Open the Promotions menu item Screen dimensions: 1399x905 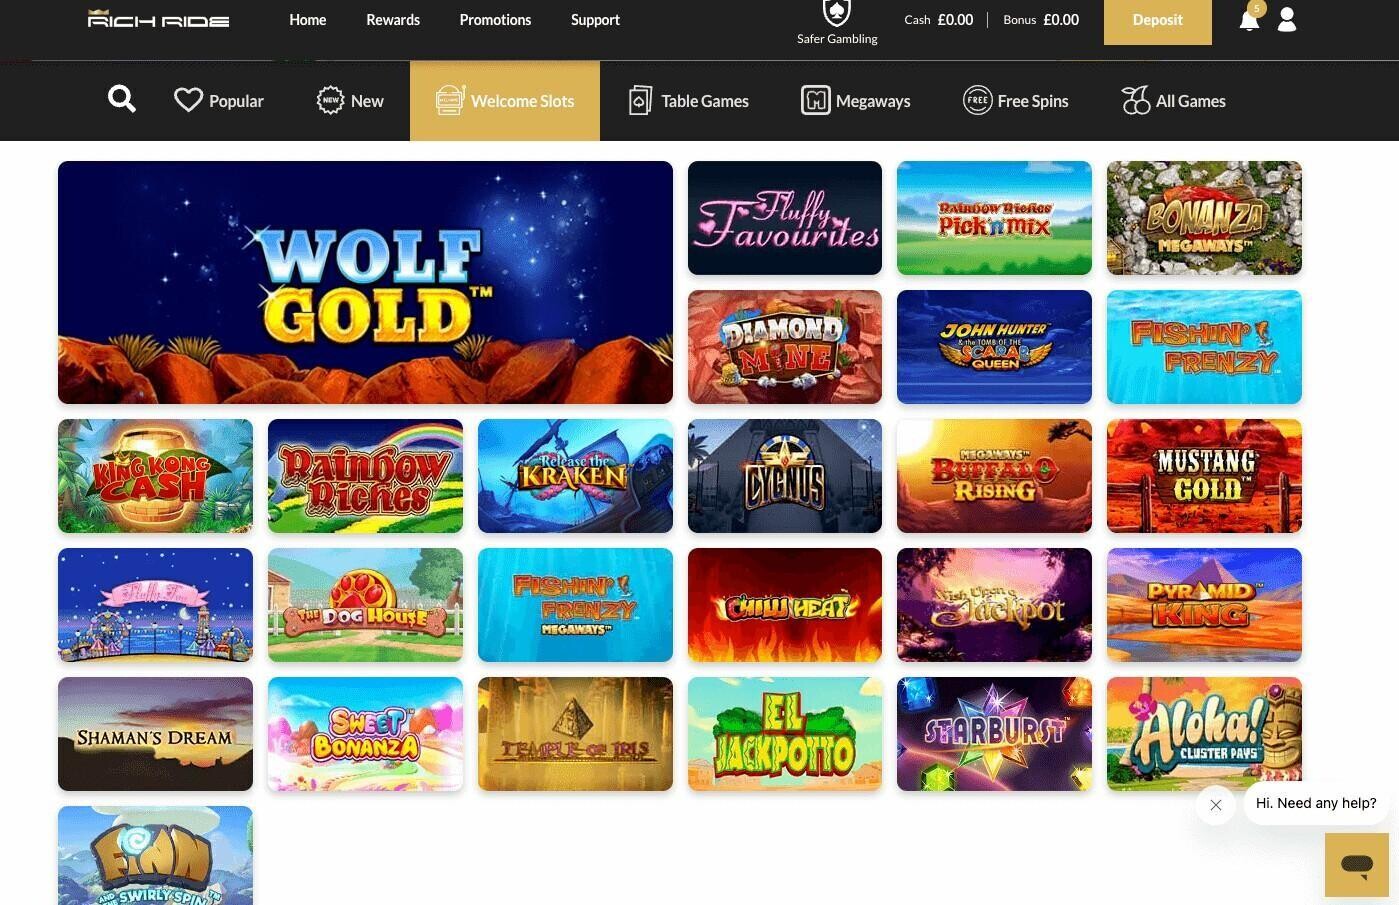click(x=495, y=20)
